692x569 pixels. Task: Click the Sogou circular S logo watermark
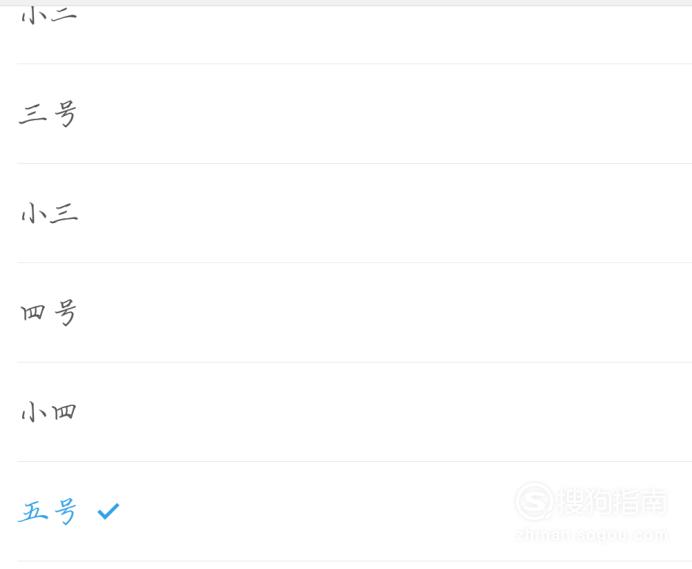tap(534, 502)
